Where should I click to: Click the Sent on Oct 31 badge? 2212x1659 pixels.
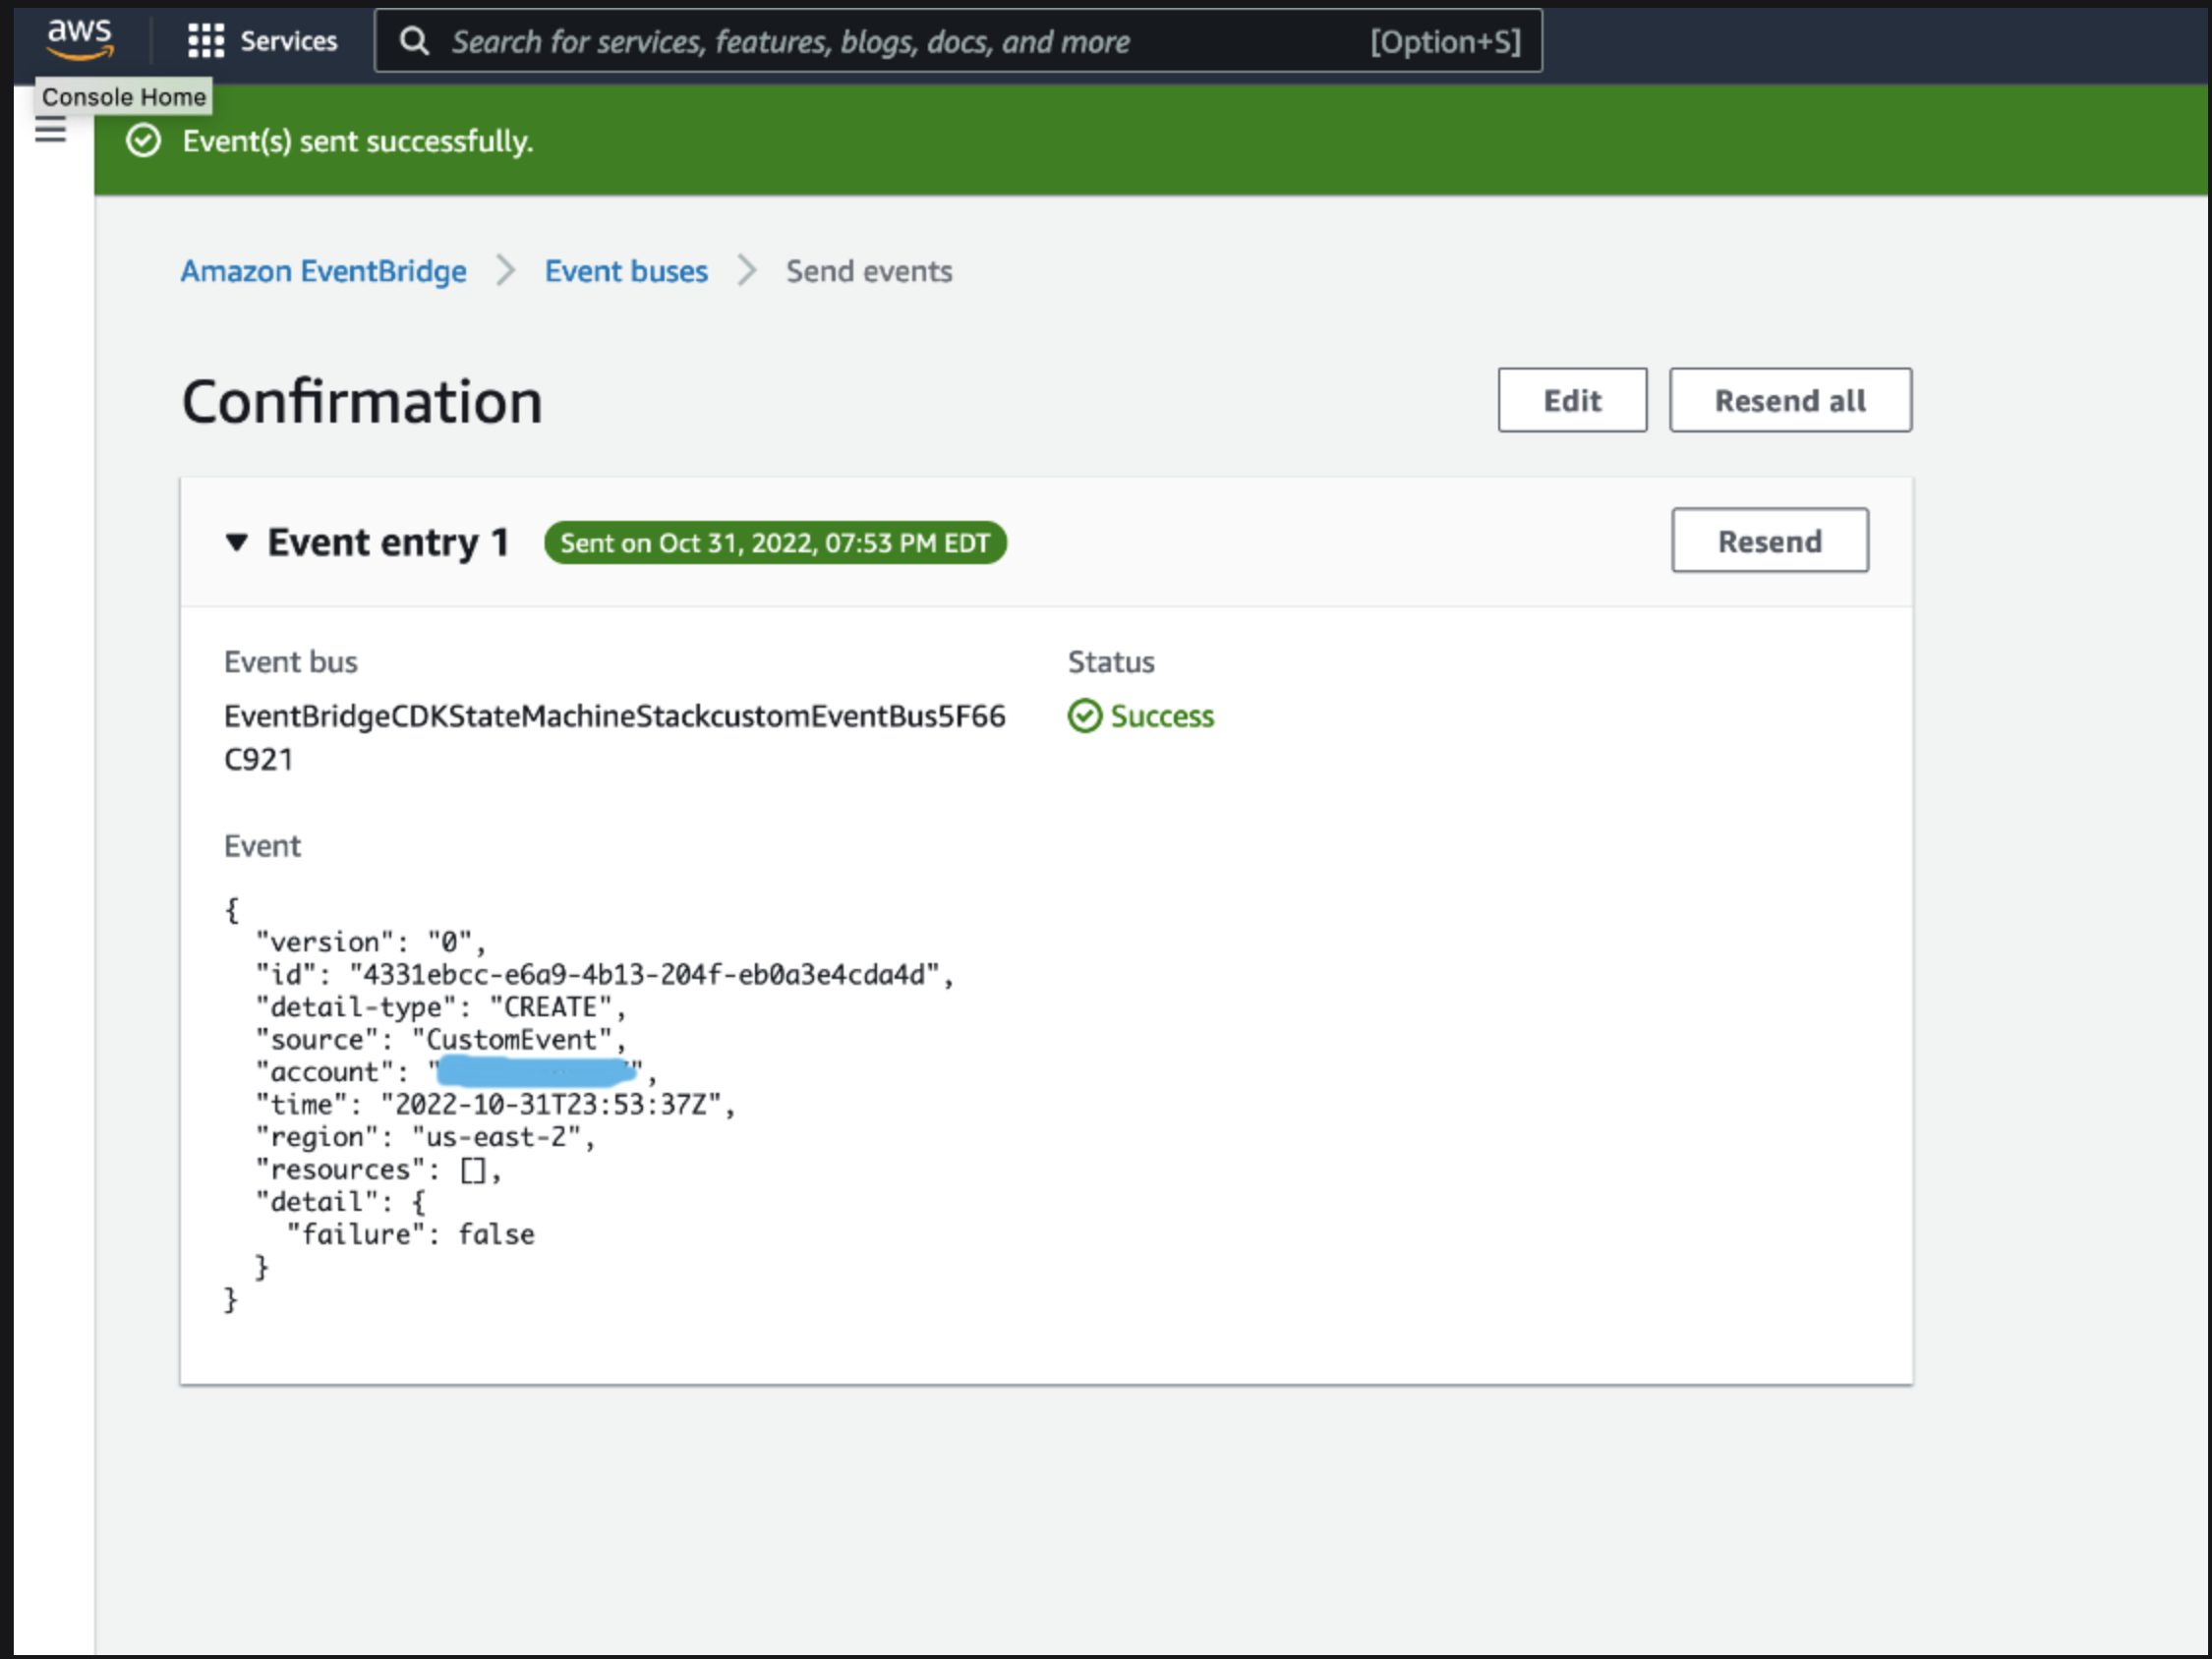(x=775, y=542)
